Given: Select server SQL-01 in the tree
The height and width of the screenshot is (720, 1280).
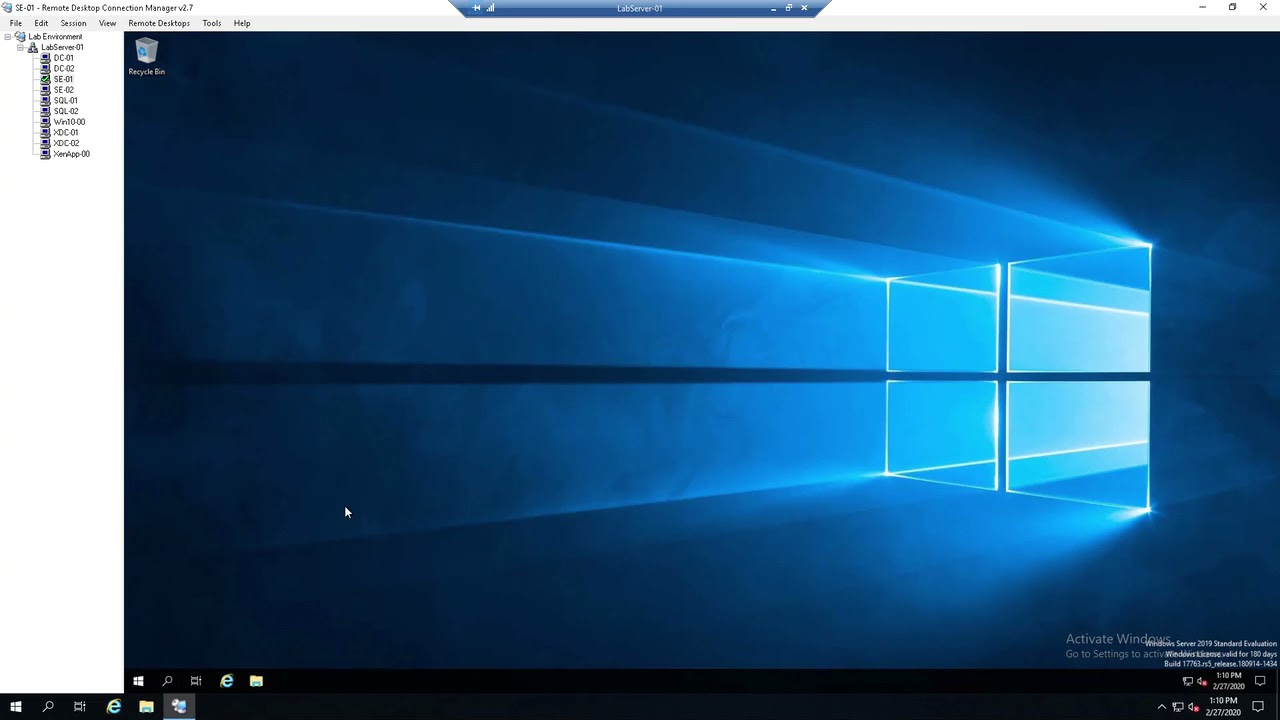Looking at the screenshot, I should pyautogui.click(x=65, y=101).
